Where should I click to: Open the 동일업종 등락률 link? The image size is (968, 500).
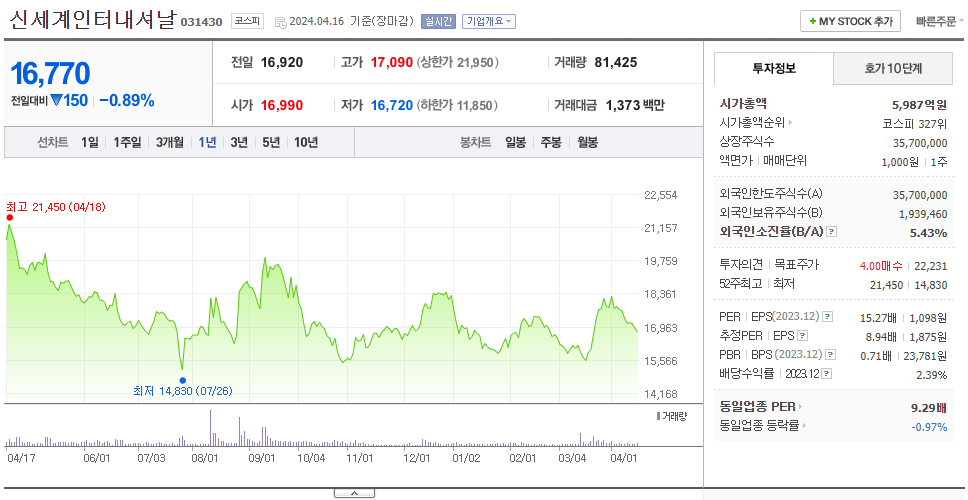coord(763,425)
